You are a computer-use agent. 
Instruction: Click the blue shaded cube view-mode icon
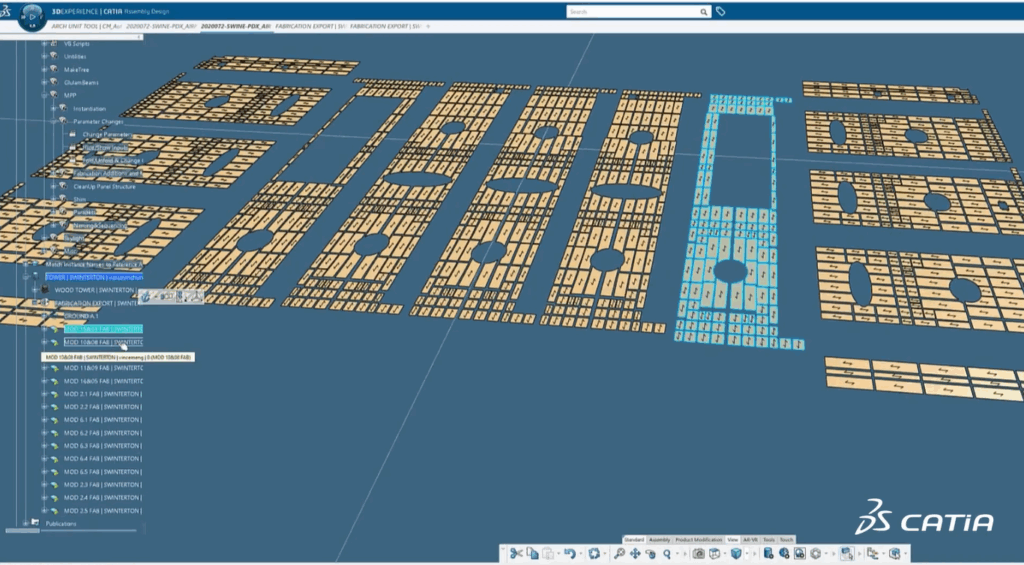pyautogui.click(x=736, y=553)
